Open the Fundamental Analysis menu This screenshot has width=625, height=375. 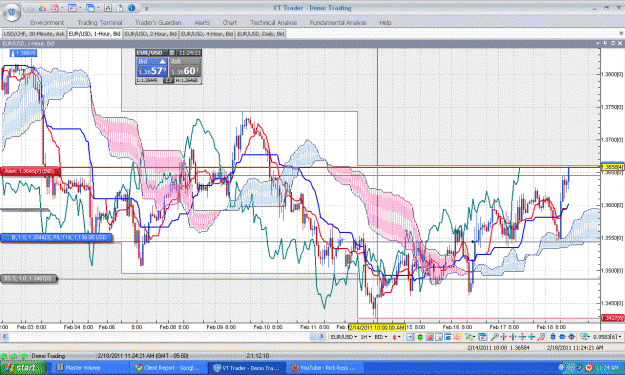coord(338,23)
